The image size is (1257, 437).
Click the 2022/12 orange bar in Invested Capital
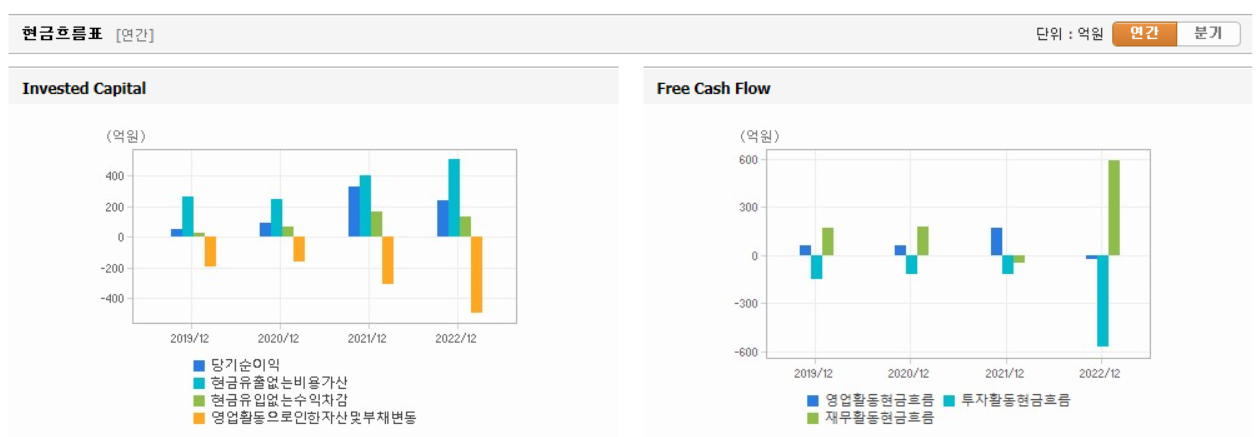pos(476,275)
